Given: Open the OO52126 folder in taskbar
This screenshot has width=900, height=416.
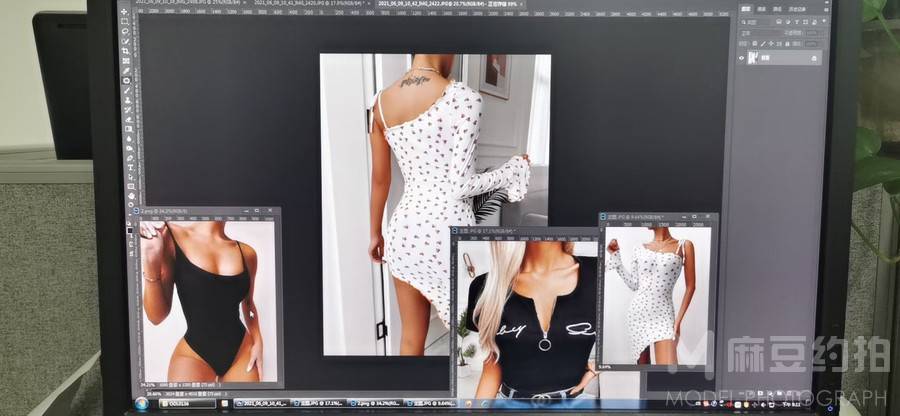Looking at the screenshot, I should 188,403.
